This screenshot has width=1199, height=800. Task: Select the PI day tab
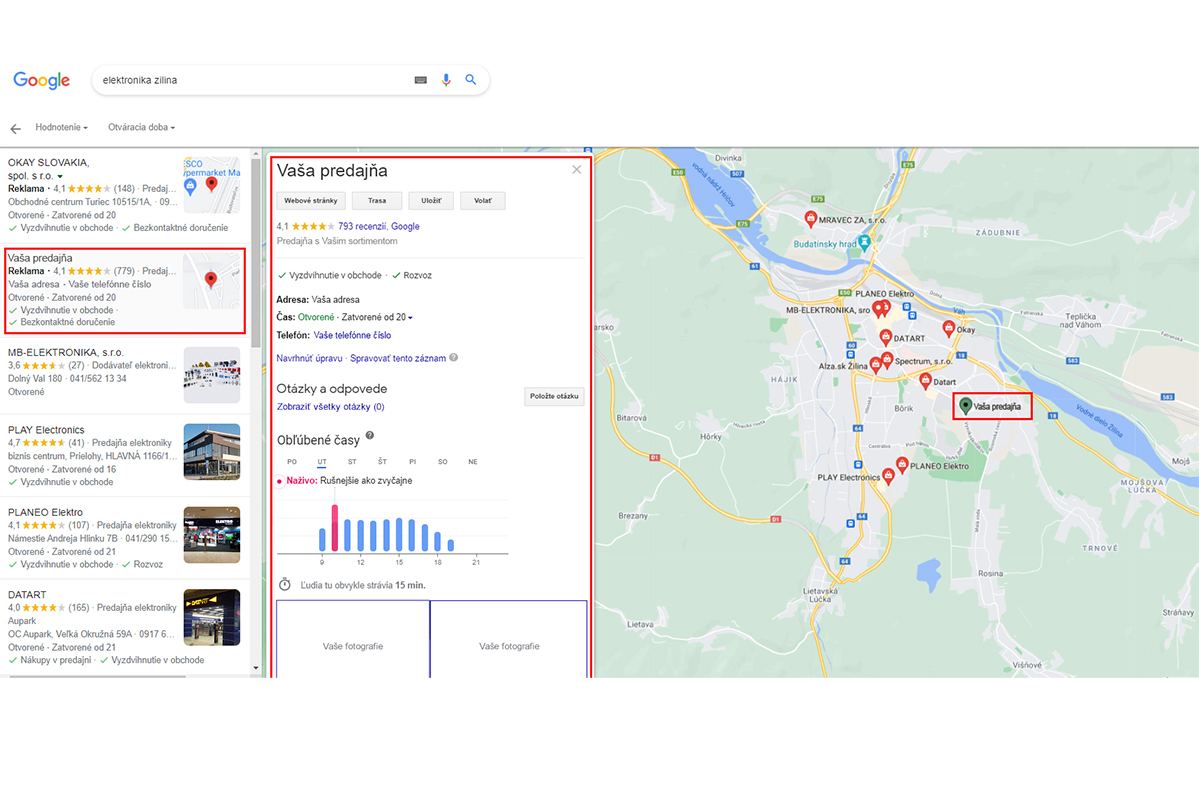412,462
